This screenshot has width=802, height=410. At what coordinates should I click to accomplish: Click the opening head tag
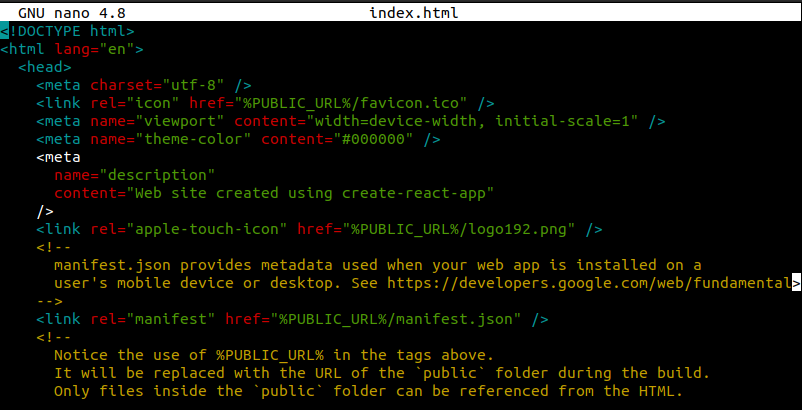(45, 67)
